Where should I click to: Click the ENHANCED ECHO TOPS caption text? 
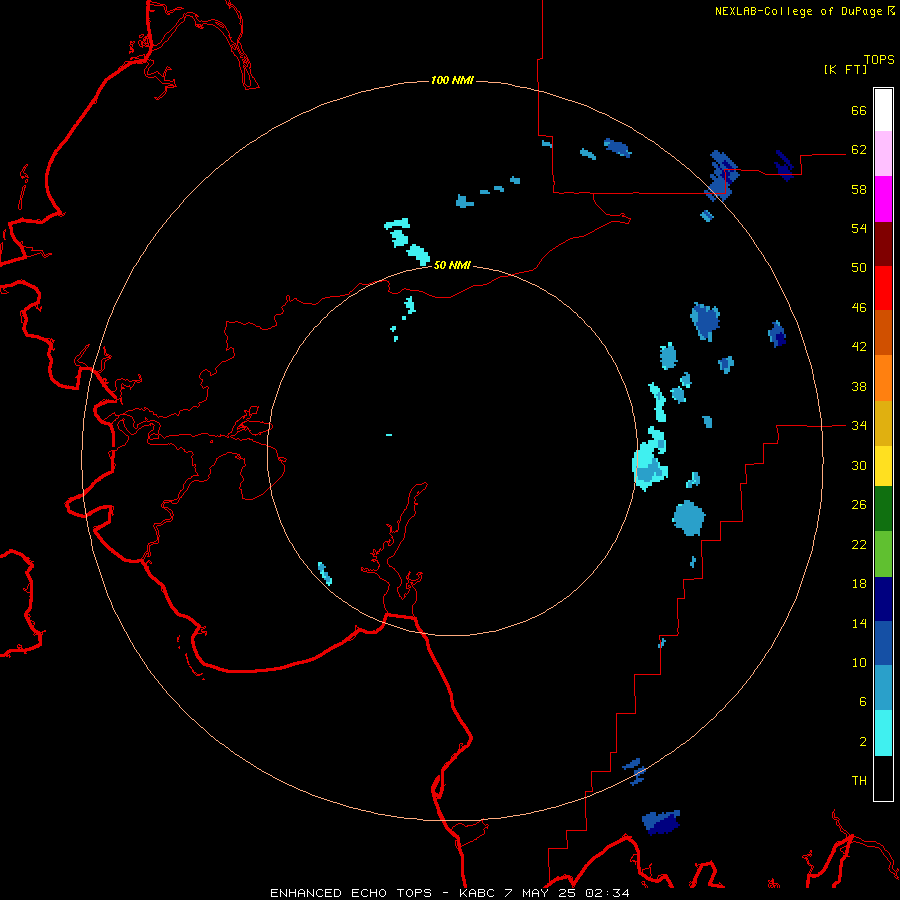pyautogui.click(x=351, y=893)
